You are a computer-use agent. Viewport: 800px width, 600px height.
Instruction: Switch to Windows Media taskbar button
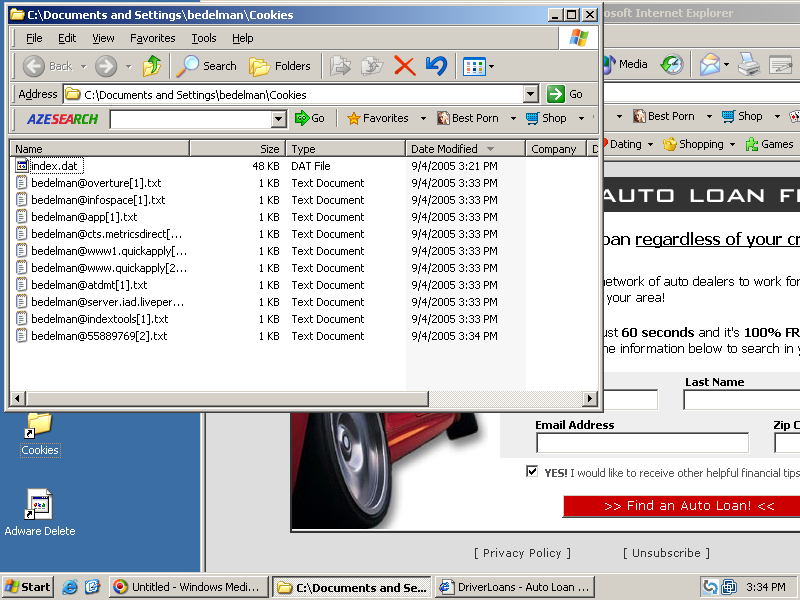pos(188,587)
